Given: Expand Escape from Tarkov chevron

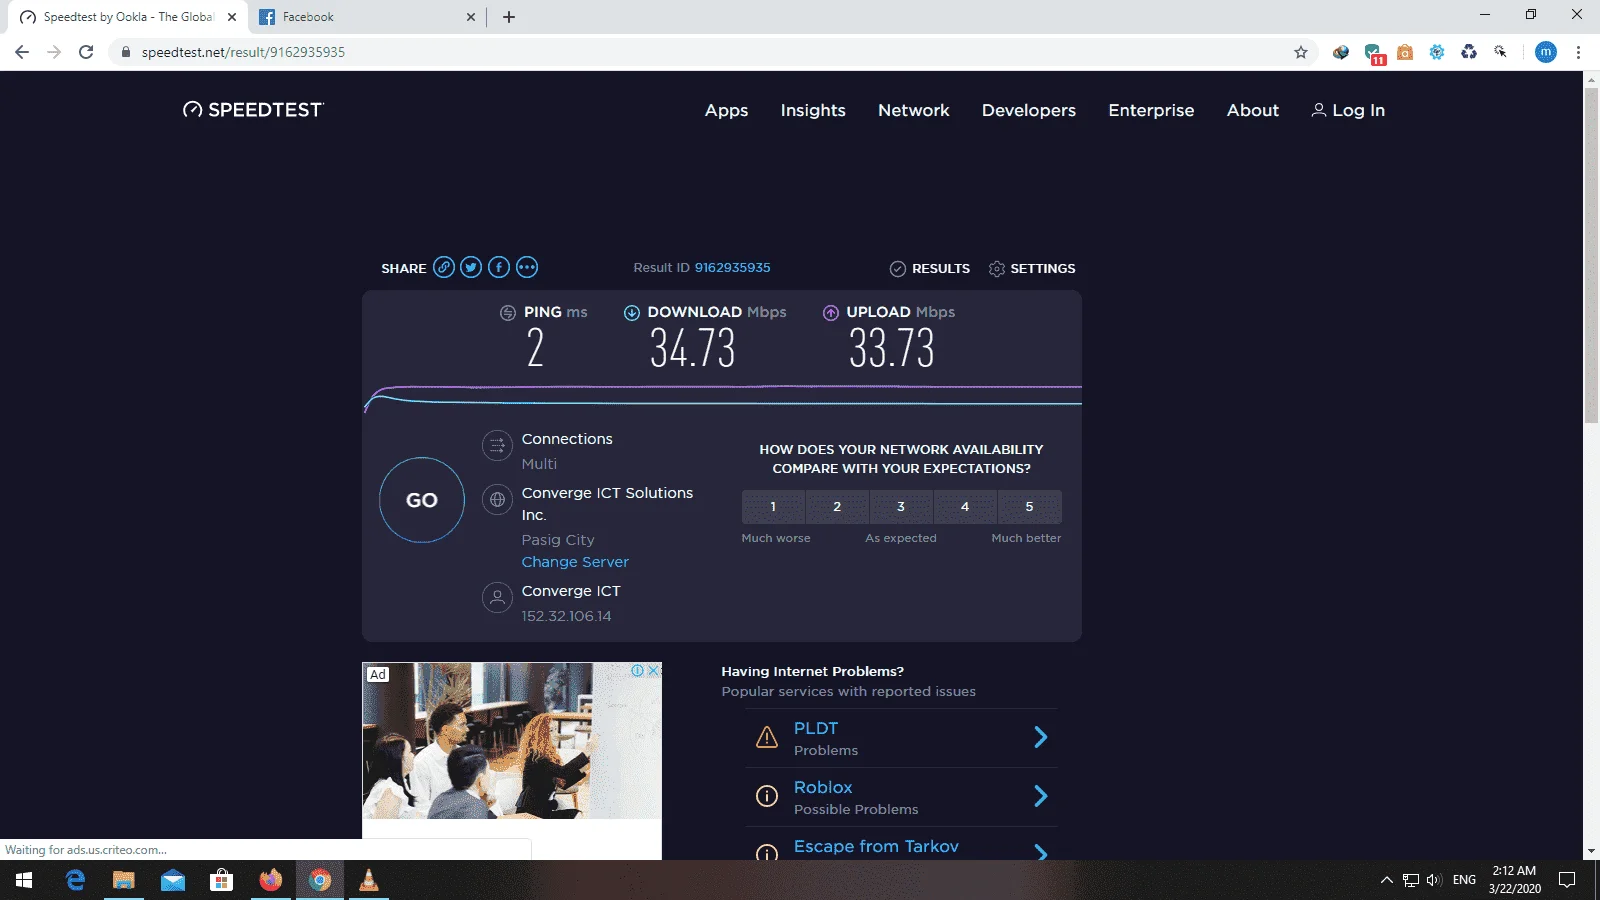Looking at the screenshot, I should point(1040,853).
